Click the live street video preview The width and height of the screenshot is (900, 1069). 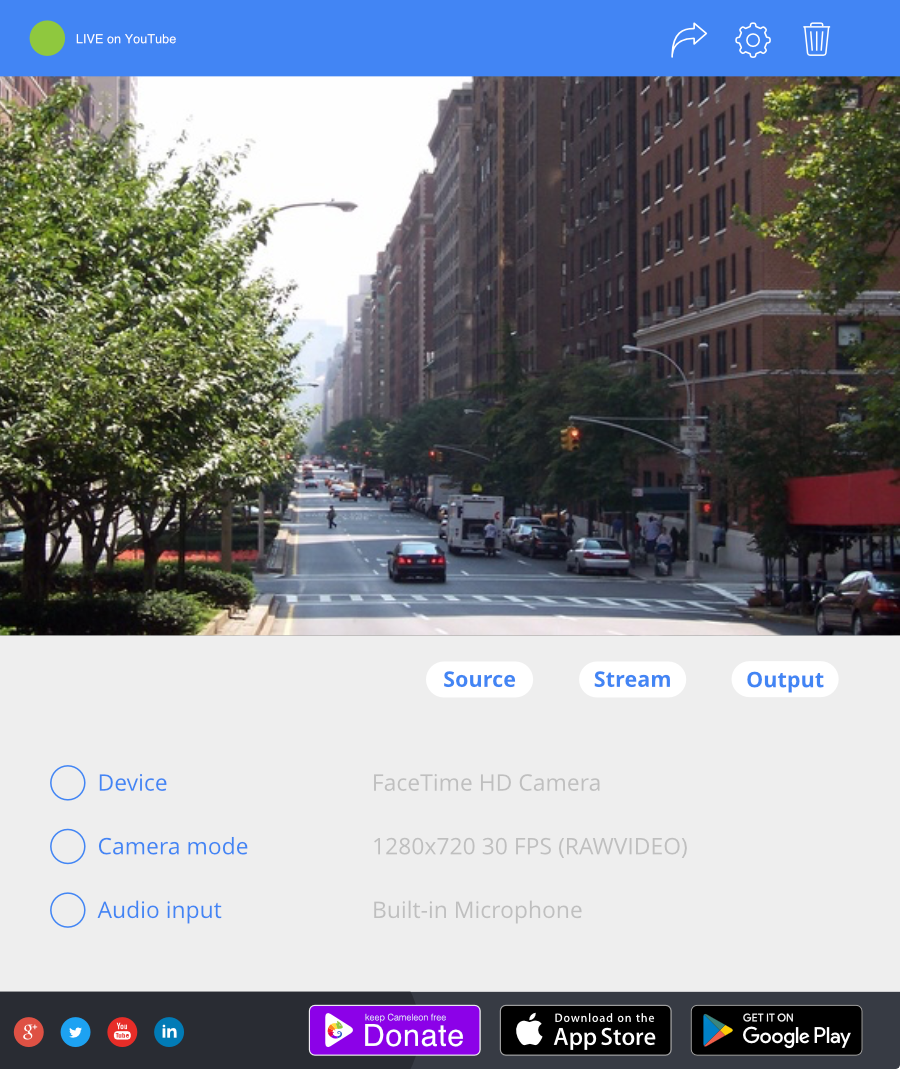coord(450,355)
